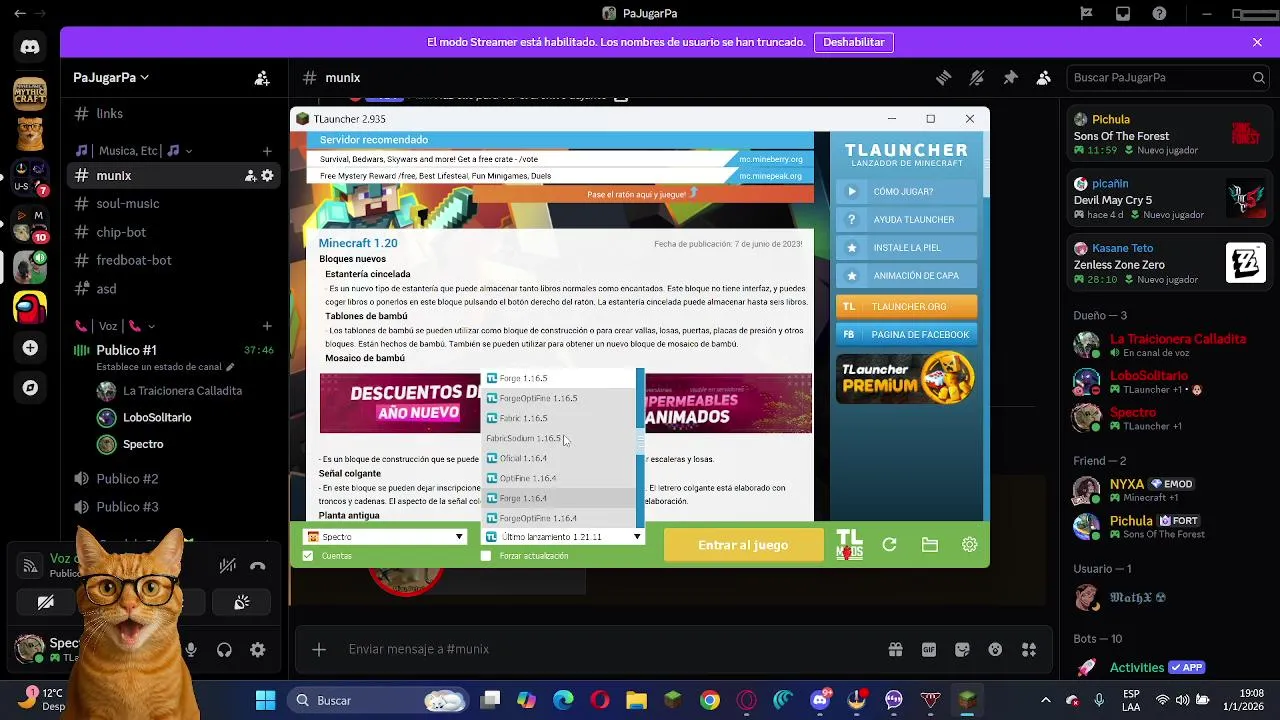Open the fredboat-bot channel

click(133, 260)
